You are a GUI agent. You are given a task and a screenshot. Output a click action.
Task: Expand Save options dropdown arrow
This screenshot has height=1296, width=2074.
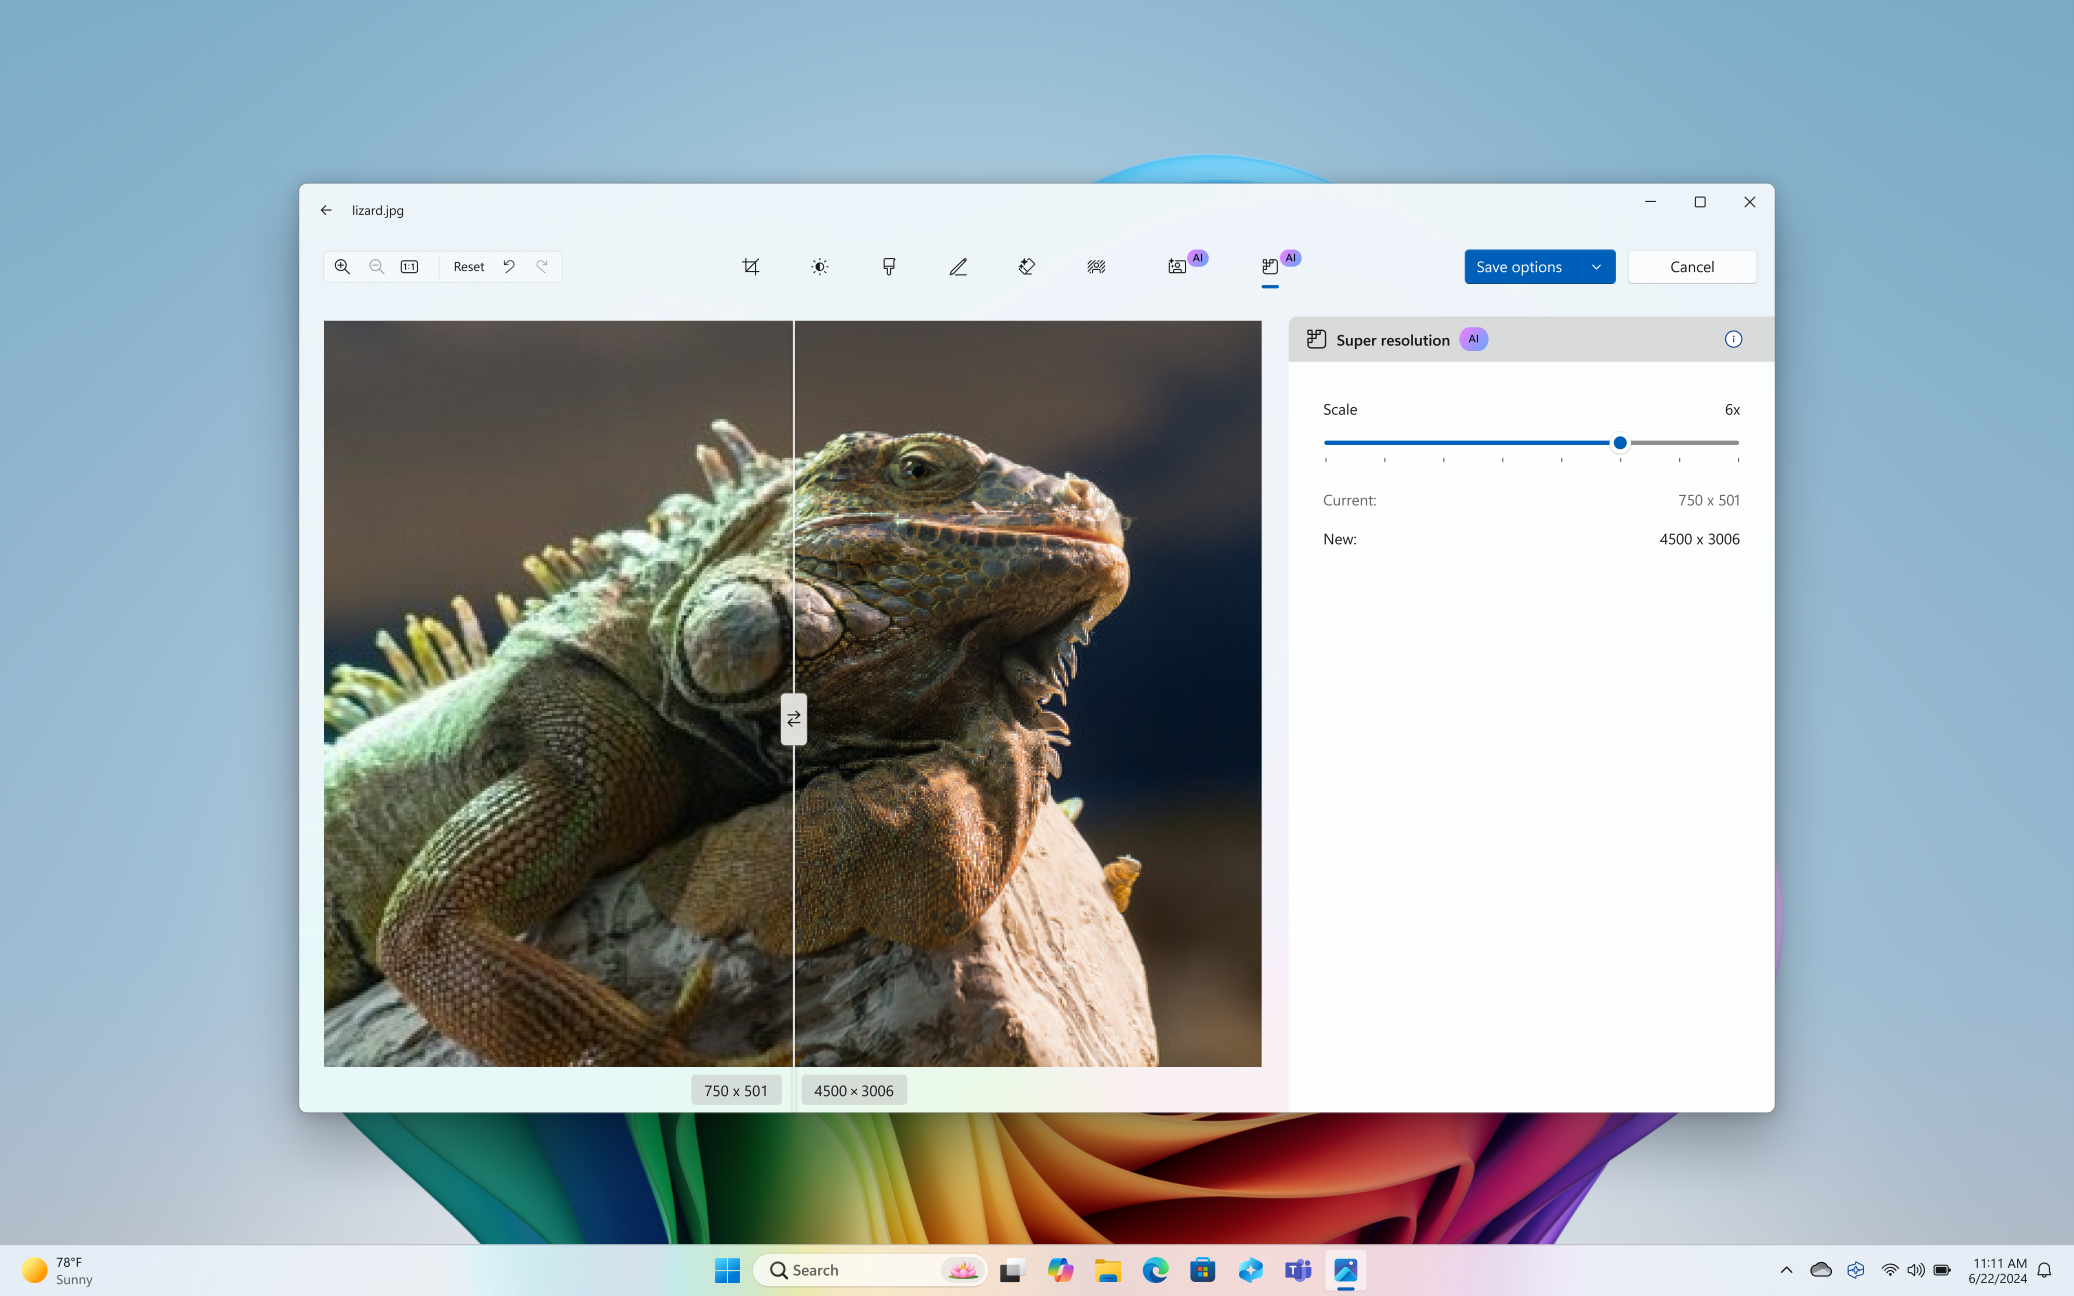click(1595, 266)
